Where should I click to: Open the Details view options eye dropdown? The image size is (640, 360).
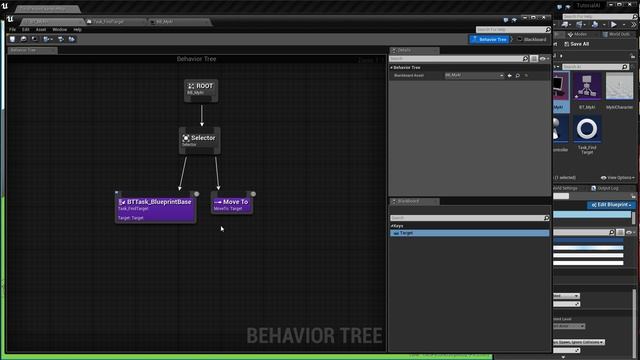click(x=544, y=59)
